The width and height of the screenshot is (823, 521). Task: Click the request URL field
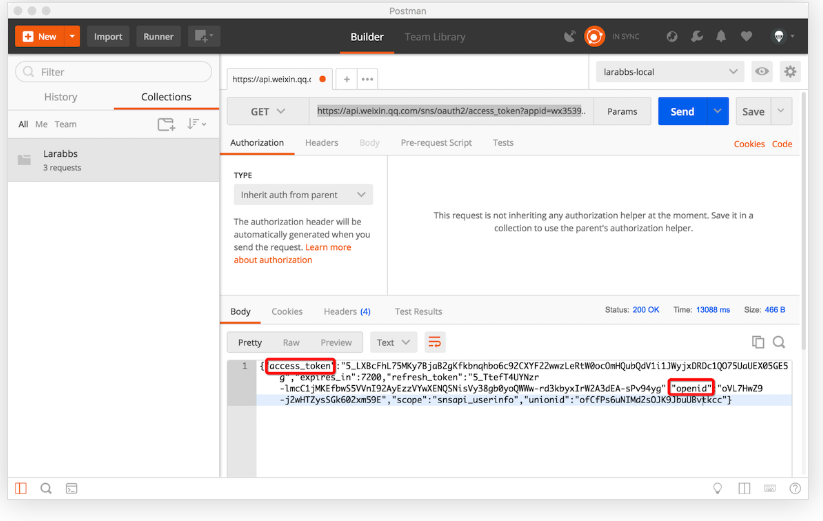[x=451, y=111]
